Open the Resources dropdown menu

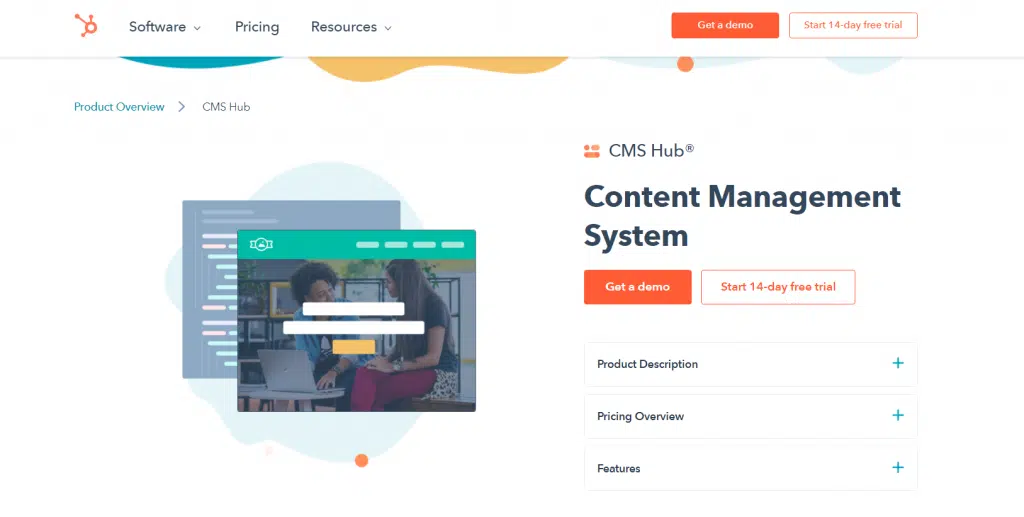[351, 27]
